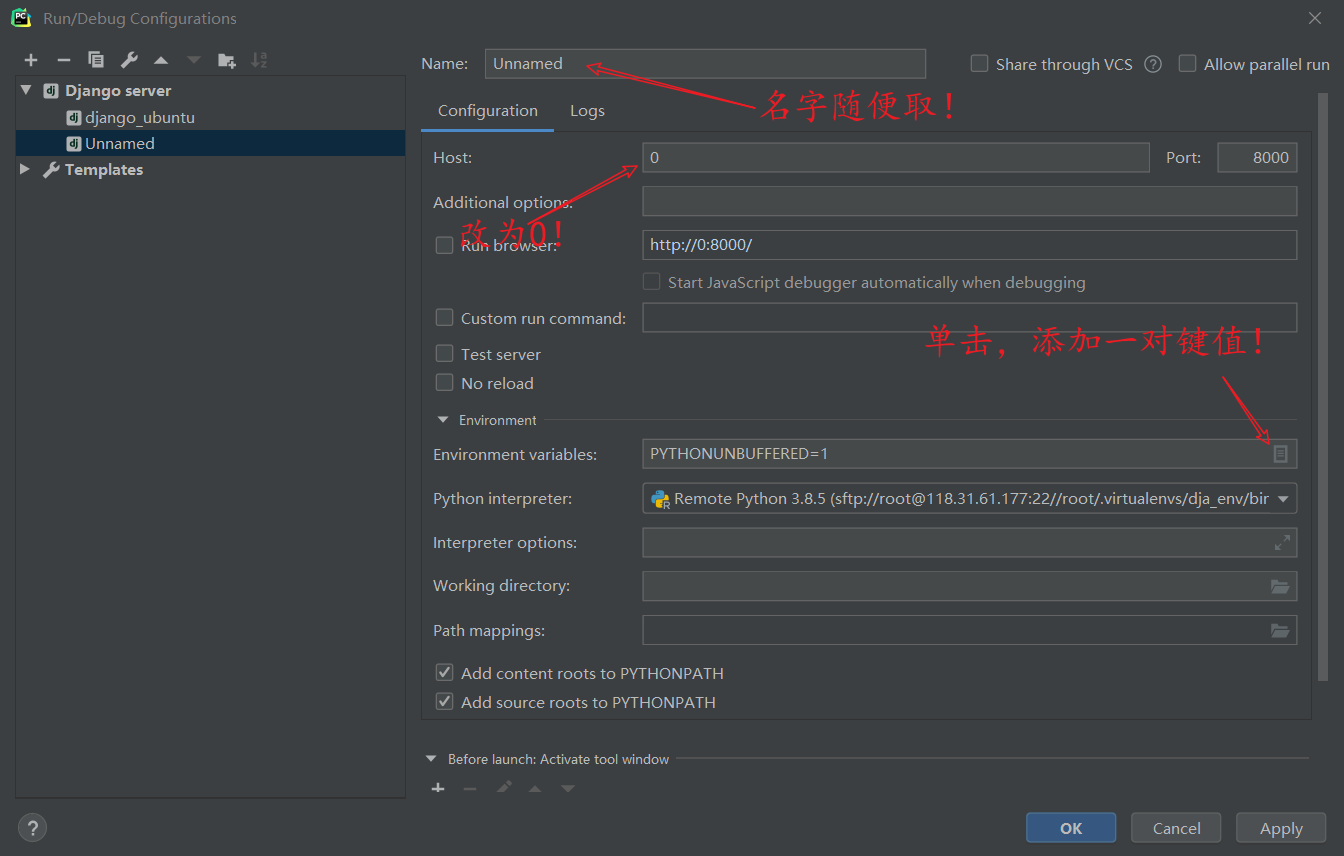Viewport: 1344px width, 856px height.
Task: Uncheck Add content roots to PYTHONPATH
Action: pos(445,673)
